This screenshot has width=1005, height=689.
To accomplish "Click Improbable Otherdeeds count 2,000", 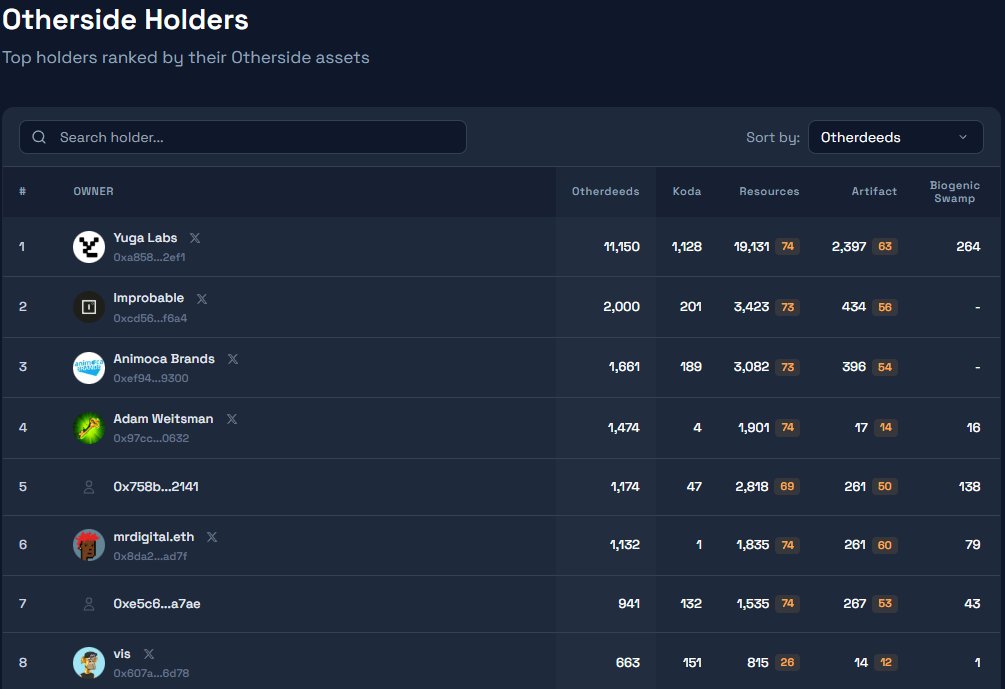I will tap(621, 307).
